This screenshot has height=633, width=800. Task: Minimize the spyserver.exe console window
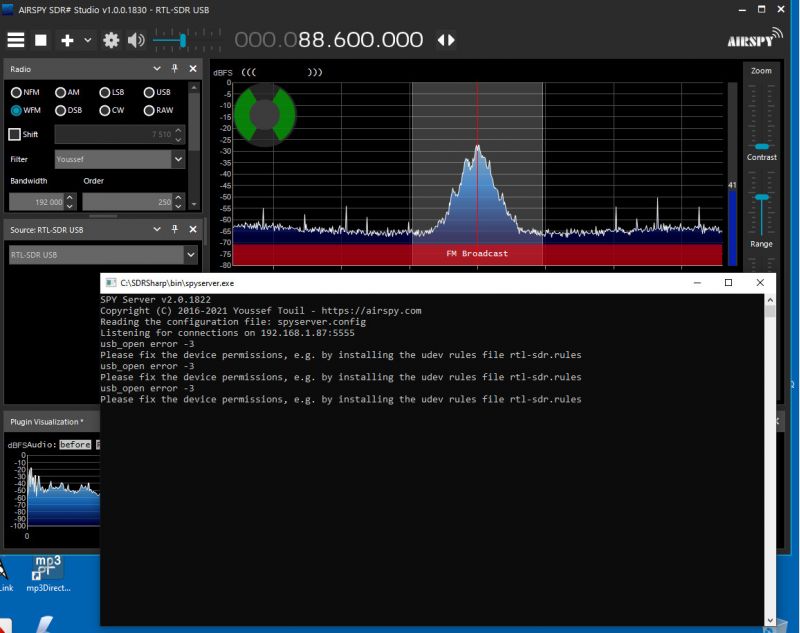coord(697,283)
